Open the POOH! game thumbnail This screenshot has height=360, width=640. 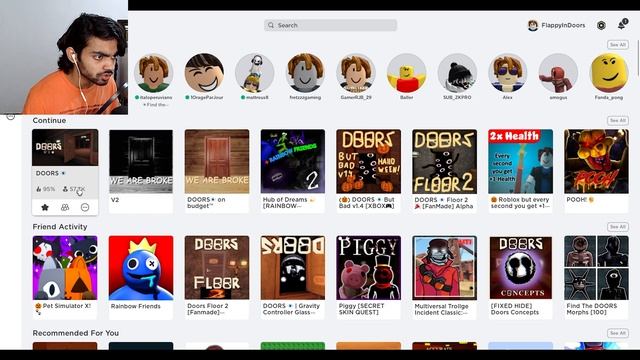(x=596, y=162)
